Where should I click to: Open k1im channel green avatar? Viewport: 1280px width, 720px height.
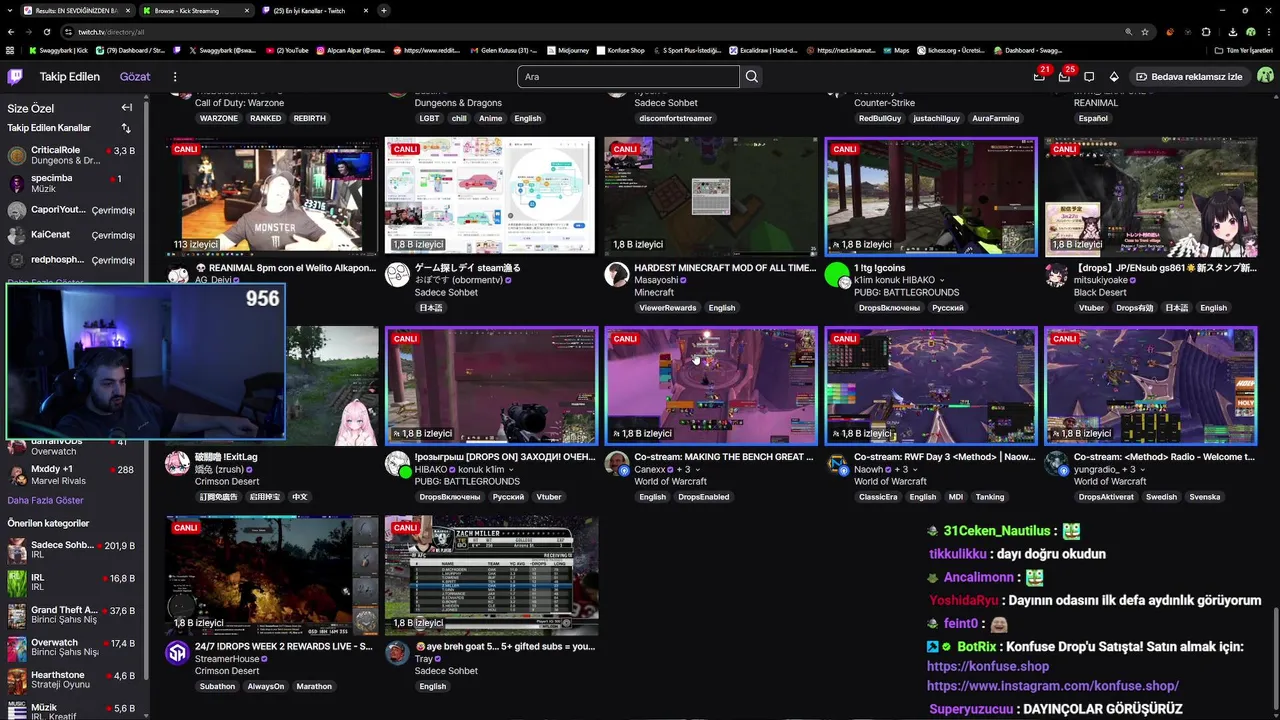point(837,275)
